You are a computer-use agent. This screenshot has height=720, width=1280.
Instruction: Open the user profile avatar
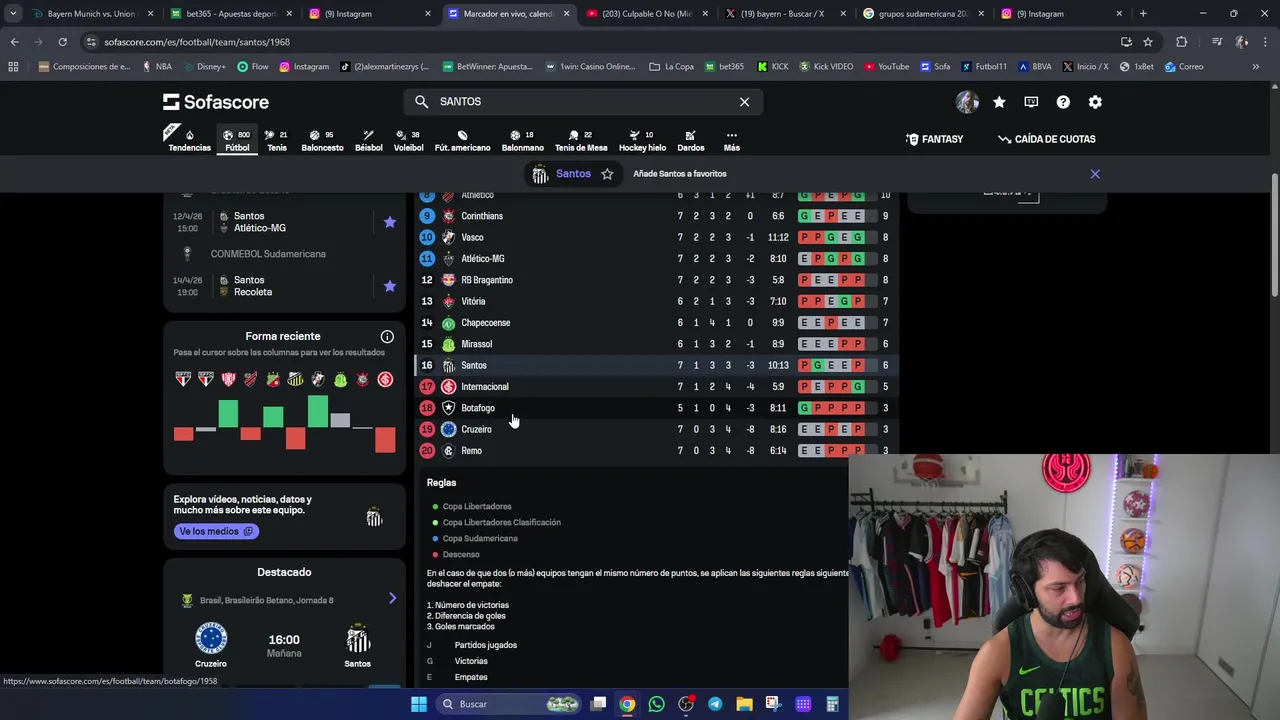point(967,102)
